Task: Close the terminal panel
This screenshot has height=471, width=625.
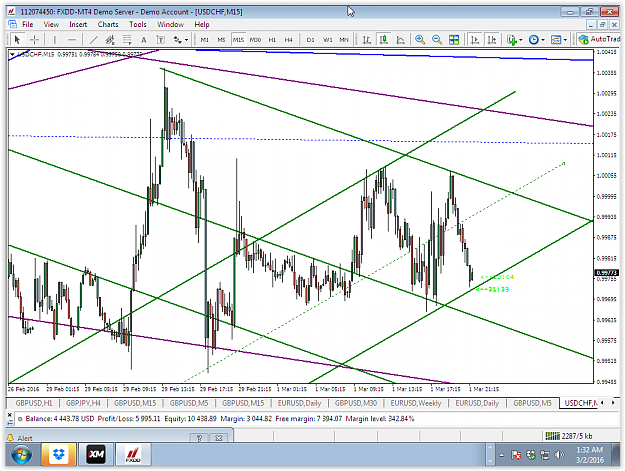Action: coord(10,415)
